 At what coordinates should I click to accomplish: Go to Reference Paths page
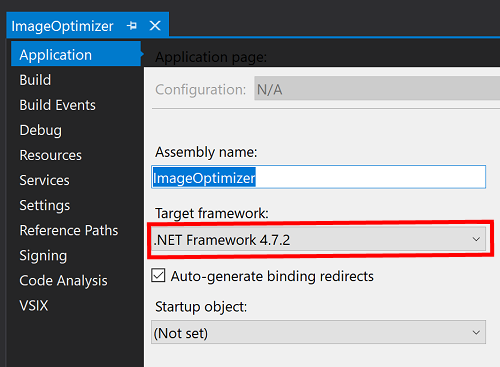(69, 231)
